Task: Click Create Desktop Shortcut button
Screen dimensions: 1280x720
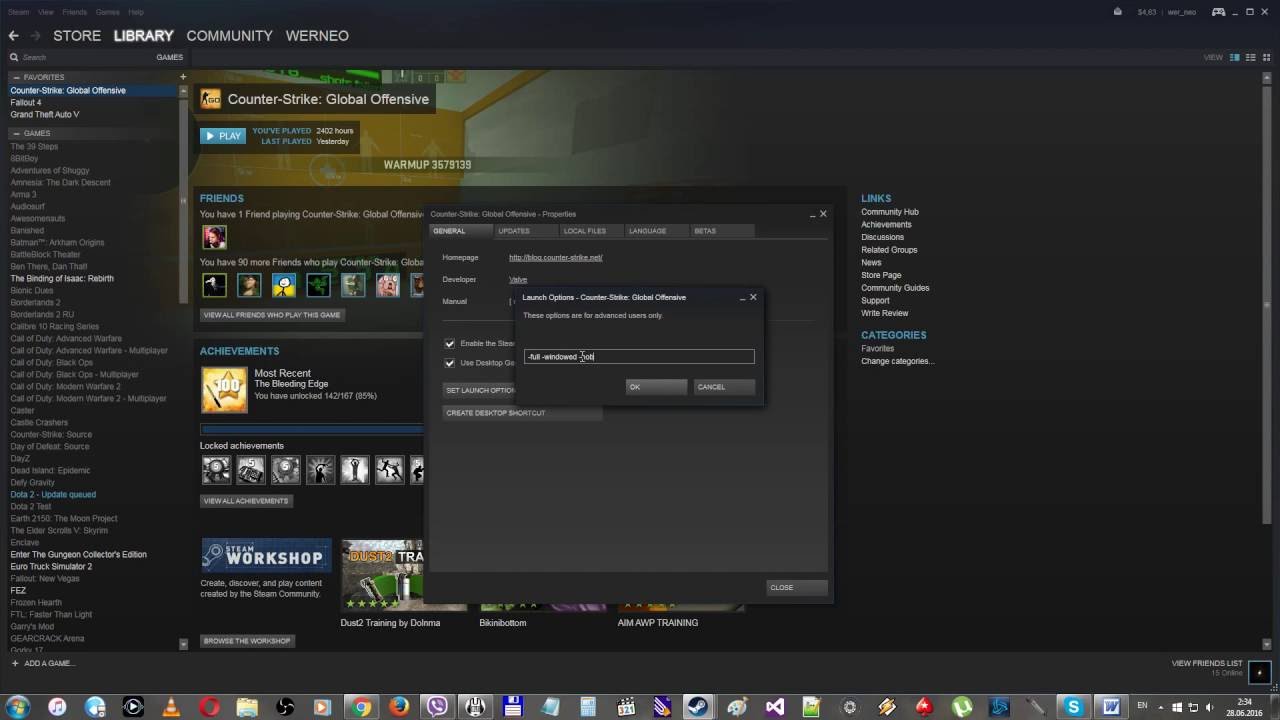Action: pyautogui.click(x=523, y=413)
